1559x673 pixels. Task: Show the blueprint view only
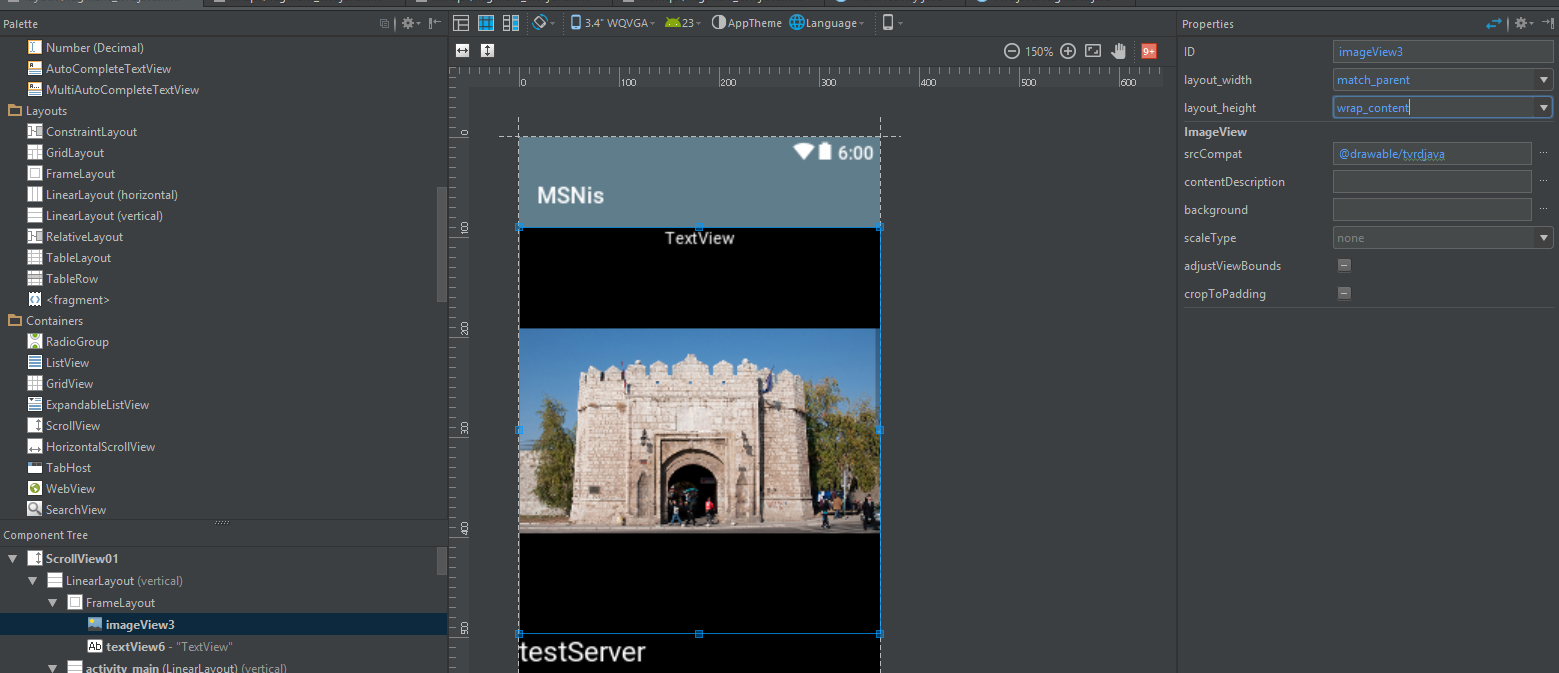pyautogui.click(x=486, y=23)
